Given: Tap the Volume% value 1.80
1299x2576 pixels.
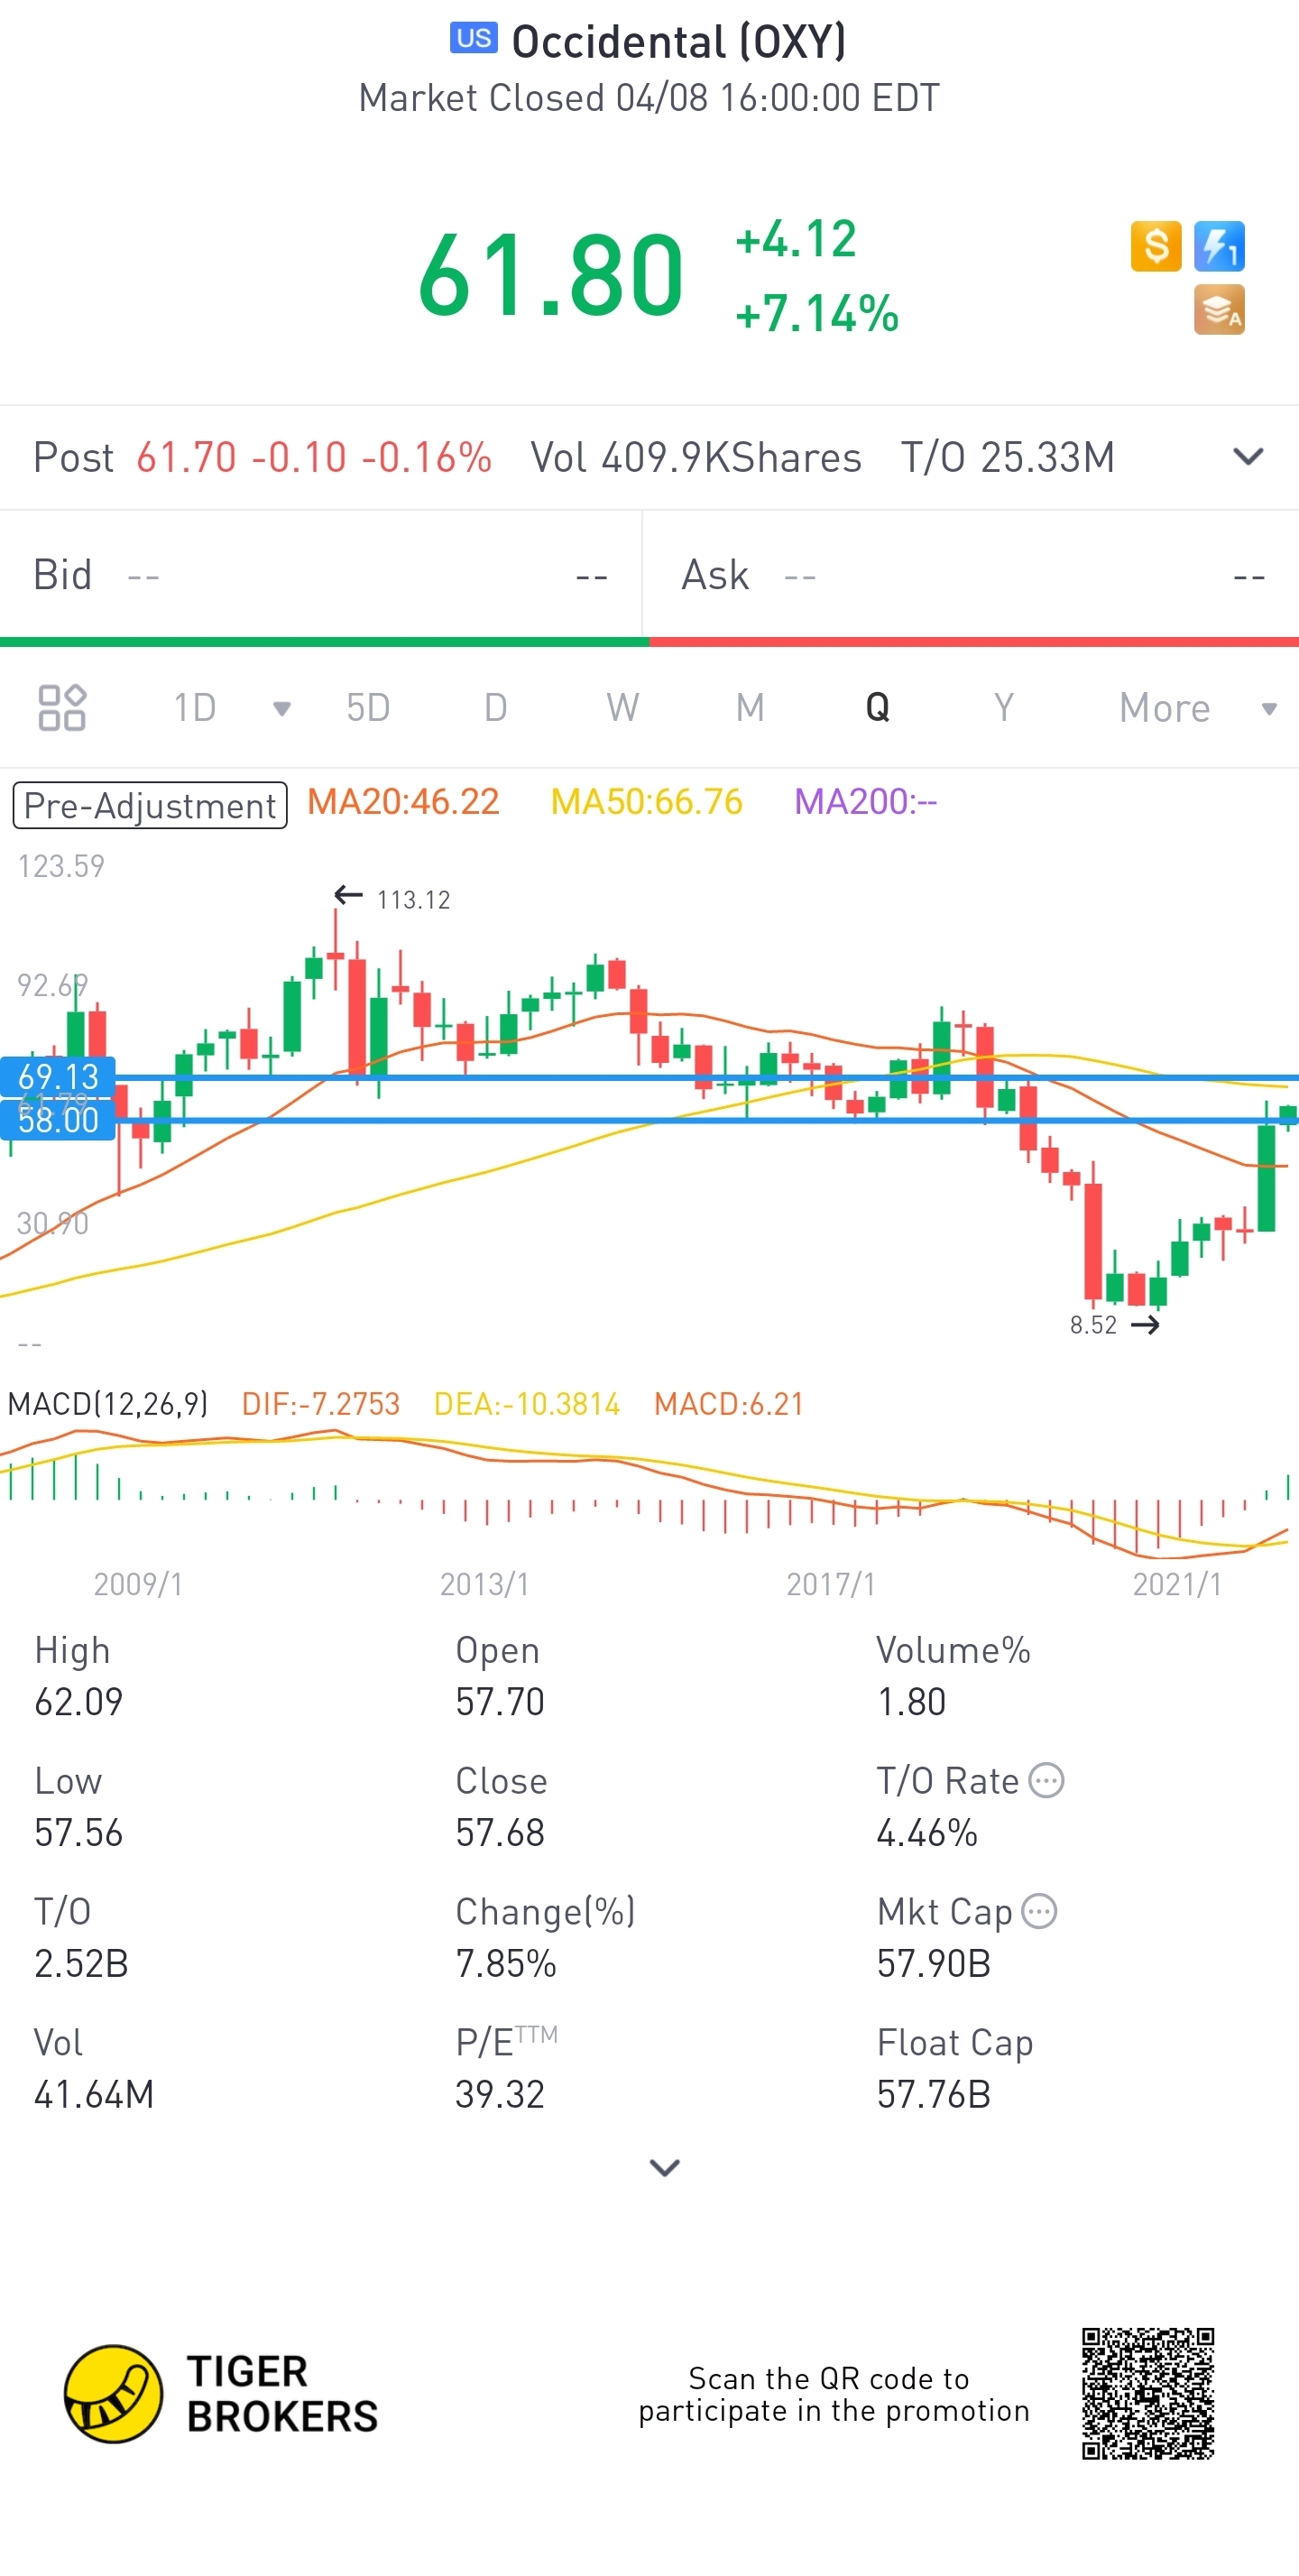Looking at the screenshot, I should (912, 1702).
